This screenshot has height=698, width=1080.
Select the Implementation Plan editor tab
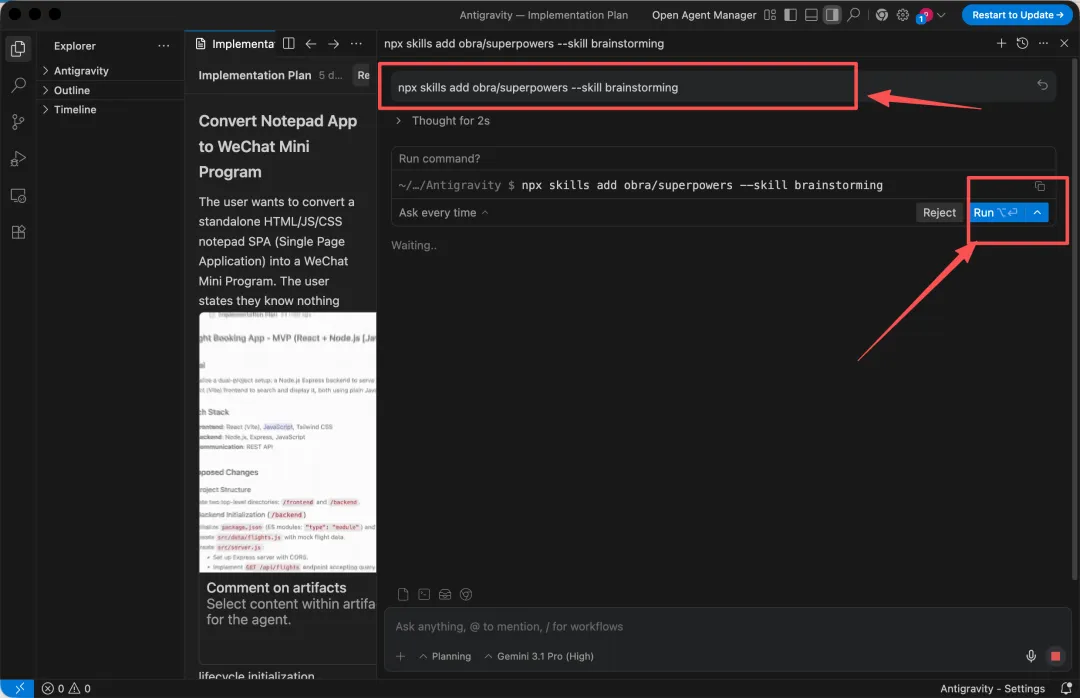coord(236,43)
